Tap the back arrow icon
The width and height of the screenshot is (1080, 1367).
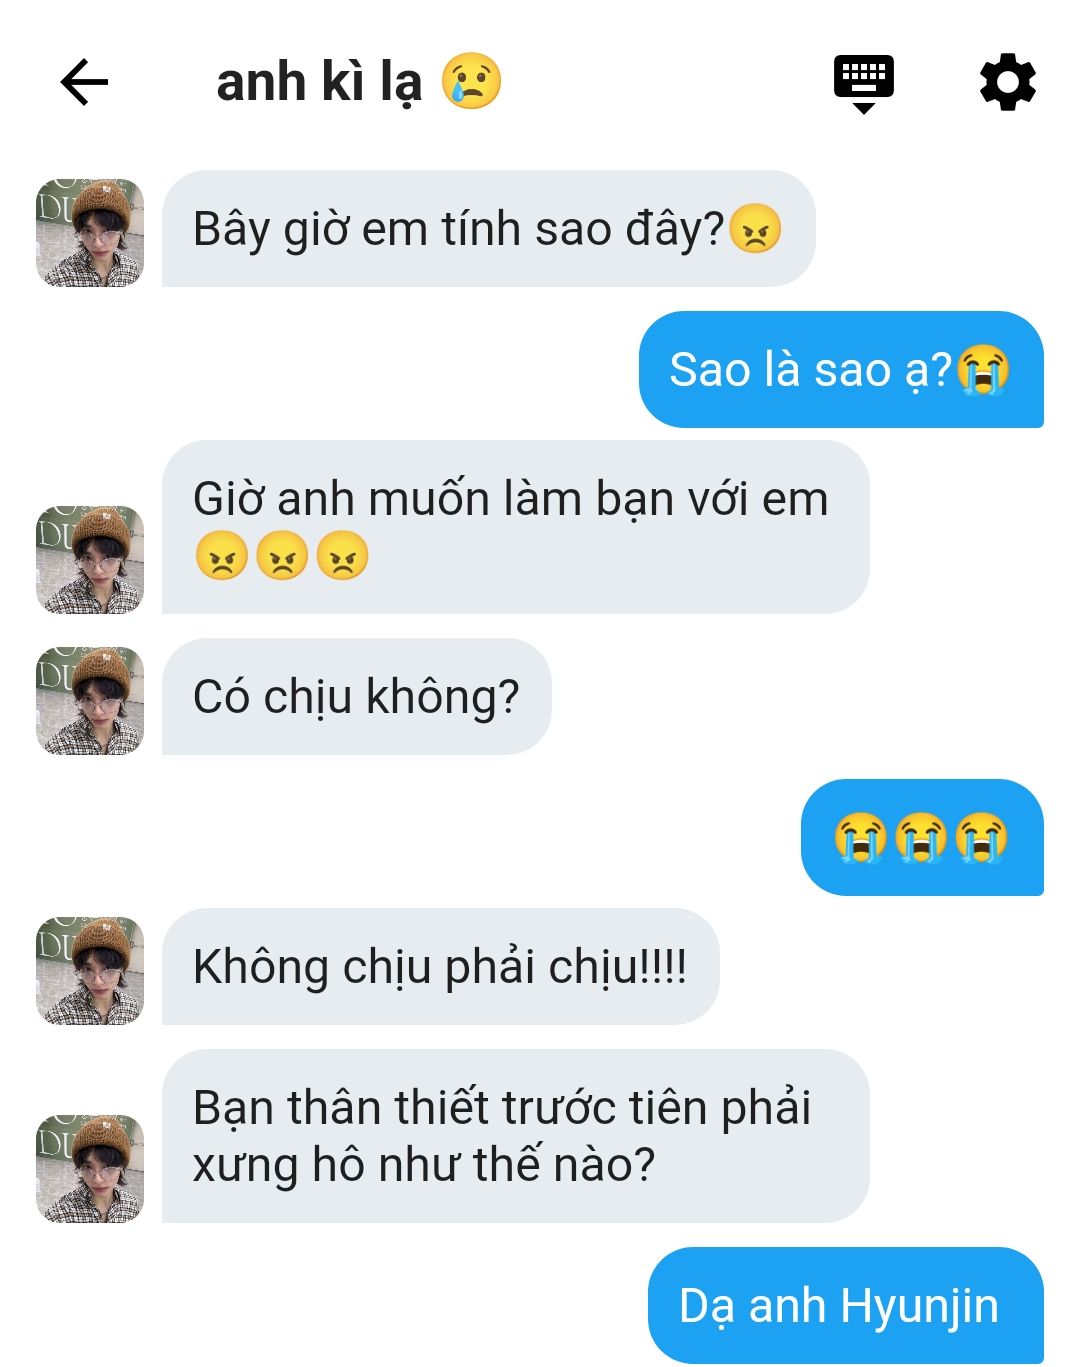[84, 82]
